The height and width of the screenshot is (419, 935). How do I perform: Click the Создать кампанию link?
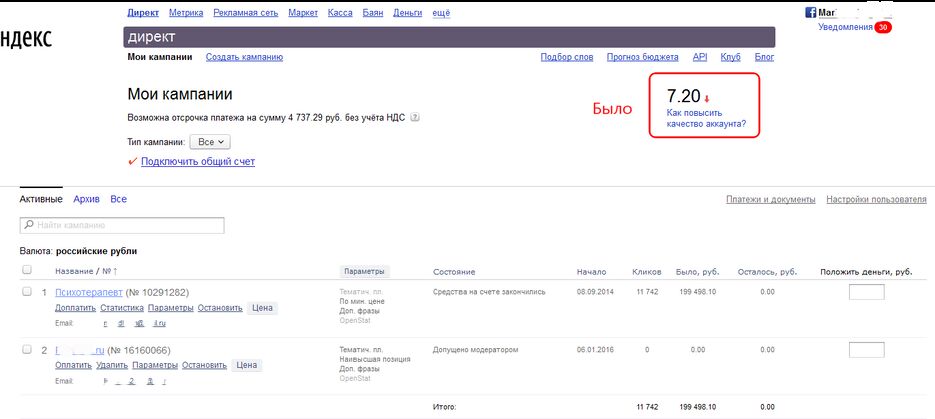(244, 57)
